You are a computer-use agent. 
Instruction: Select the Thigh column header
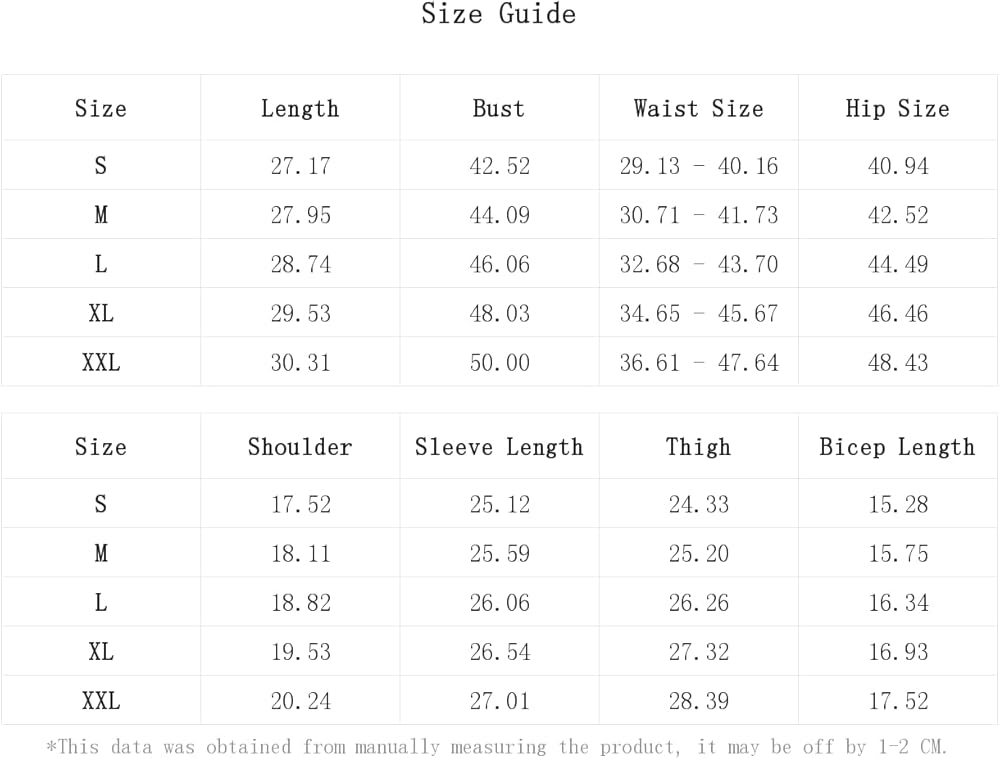(698, 447)
